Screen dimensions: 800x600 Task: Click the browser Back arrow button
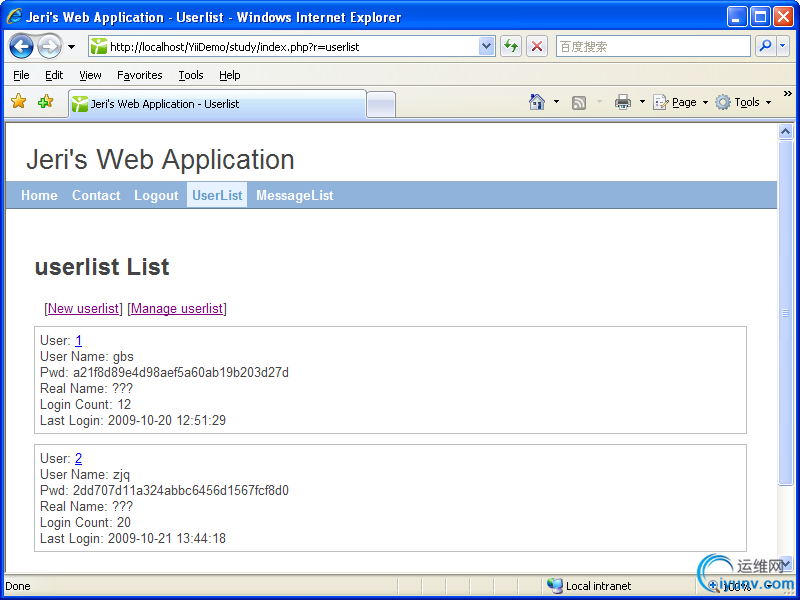[21, 46]
